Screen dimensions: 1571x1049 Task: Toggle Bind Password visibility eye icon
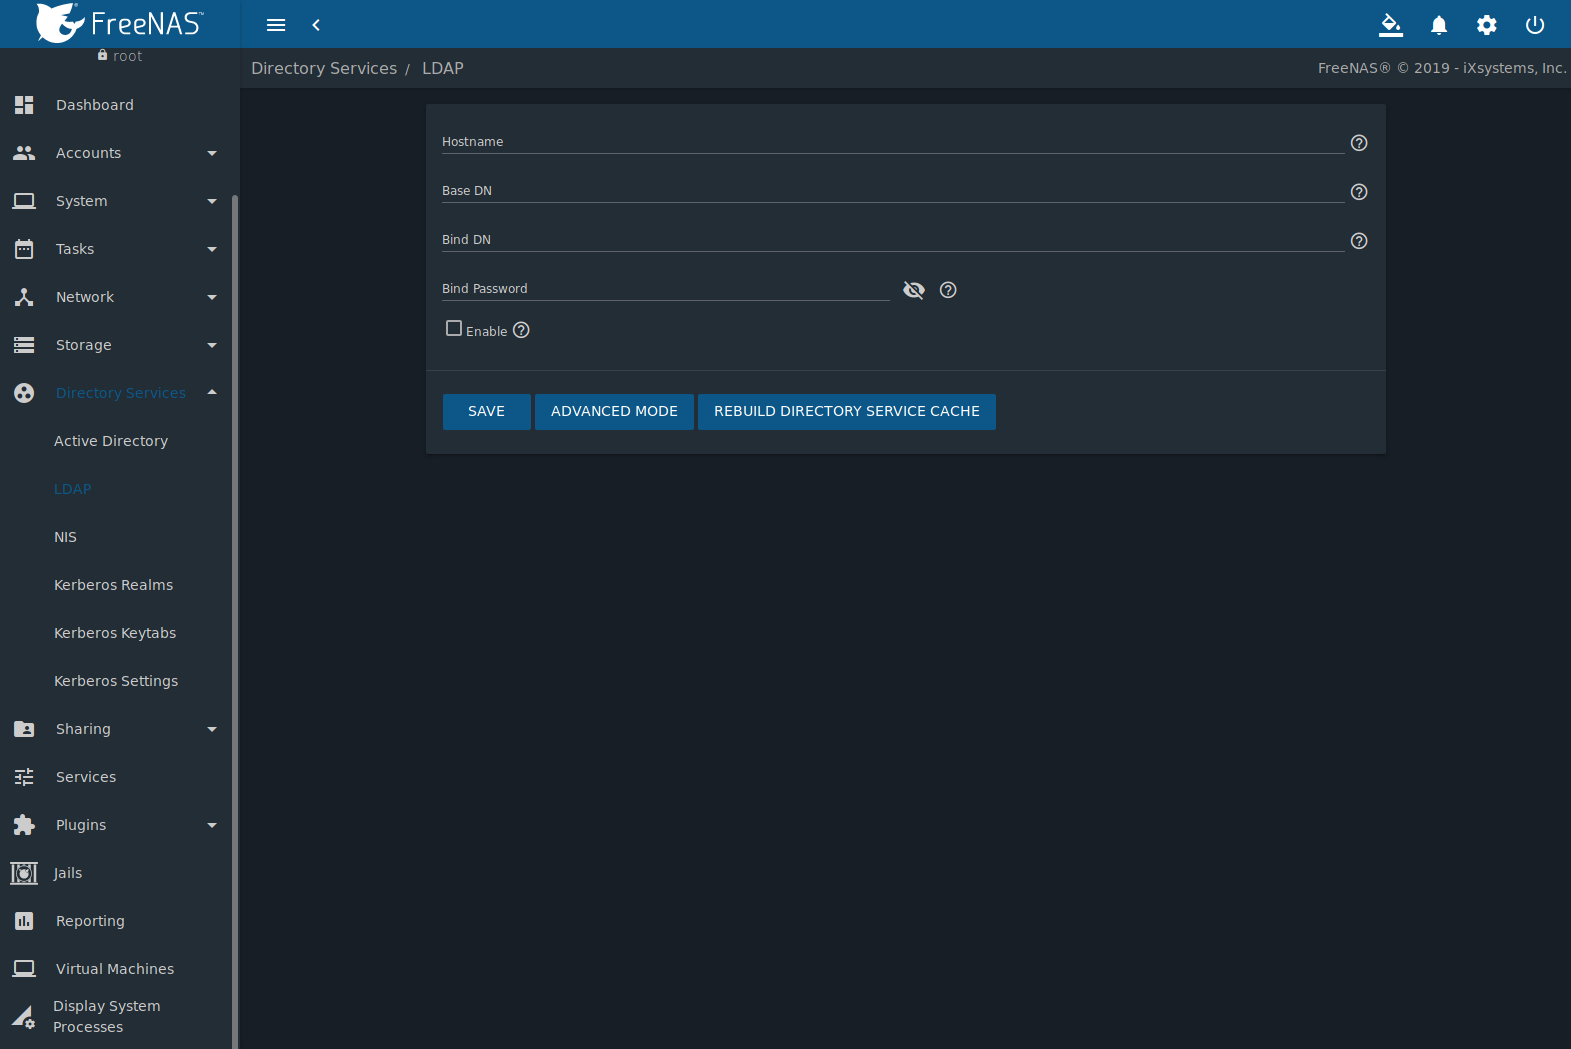coord(914,290)
